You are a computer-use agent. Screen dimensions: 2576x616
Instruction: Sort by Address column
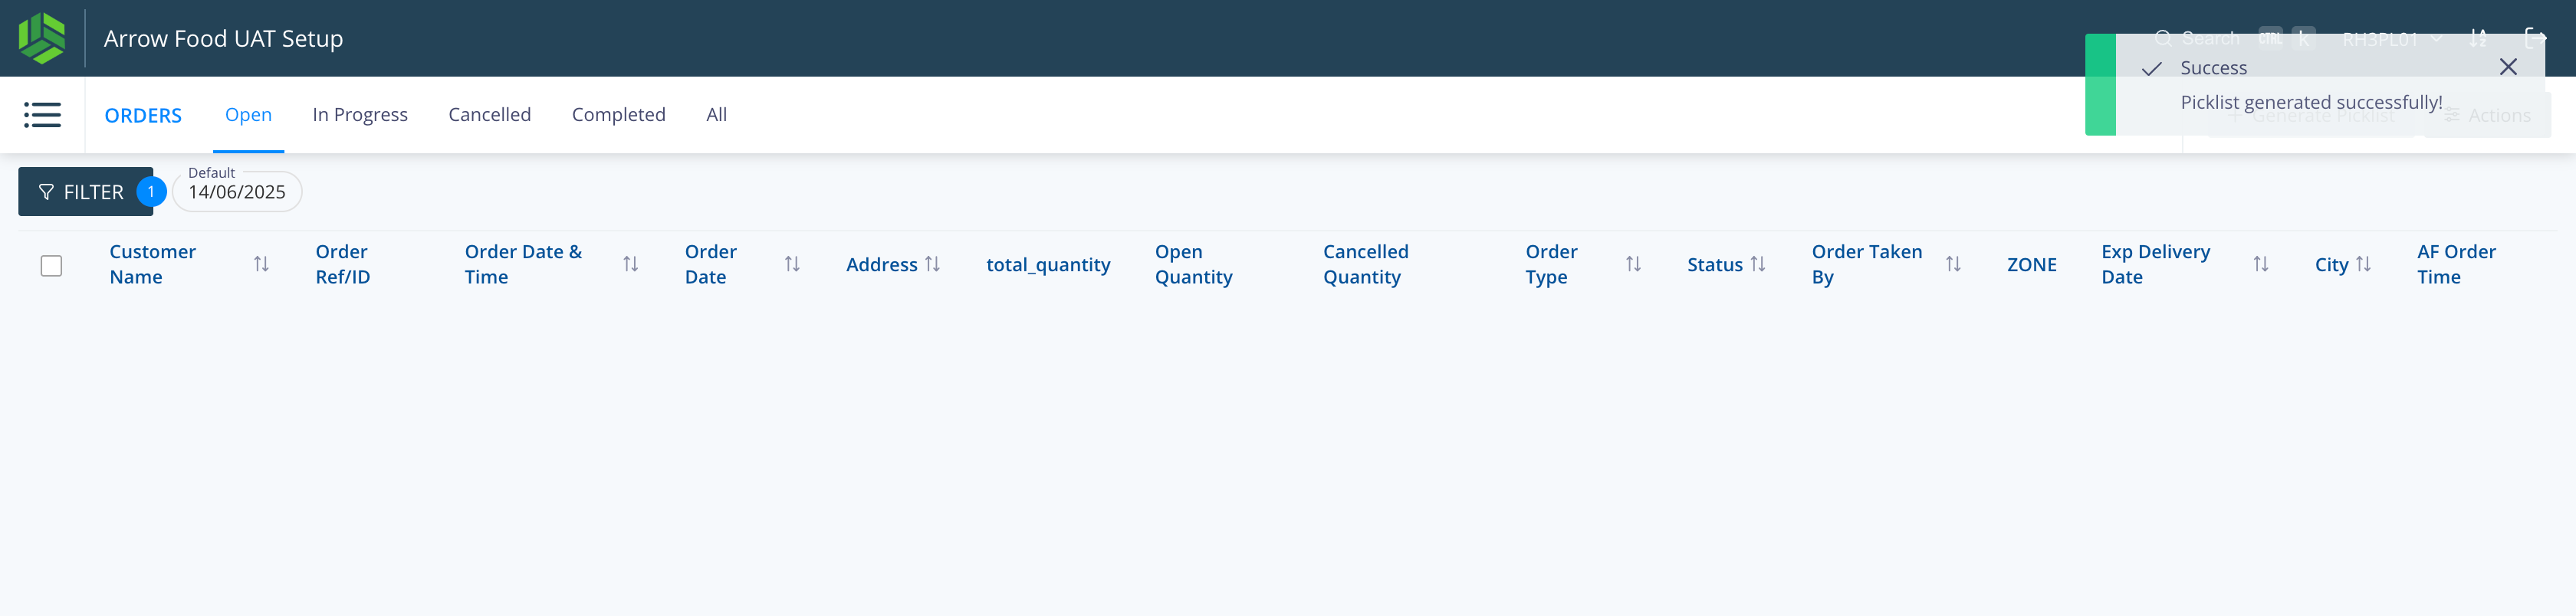coord(932,264)
